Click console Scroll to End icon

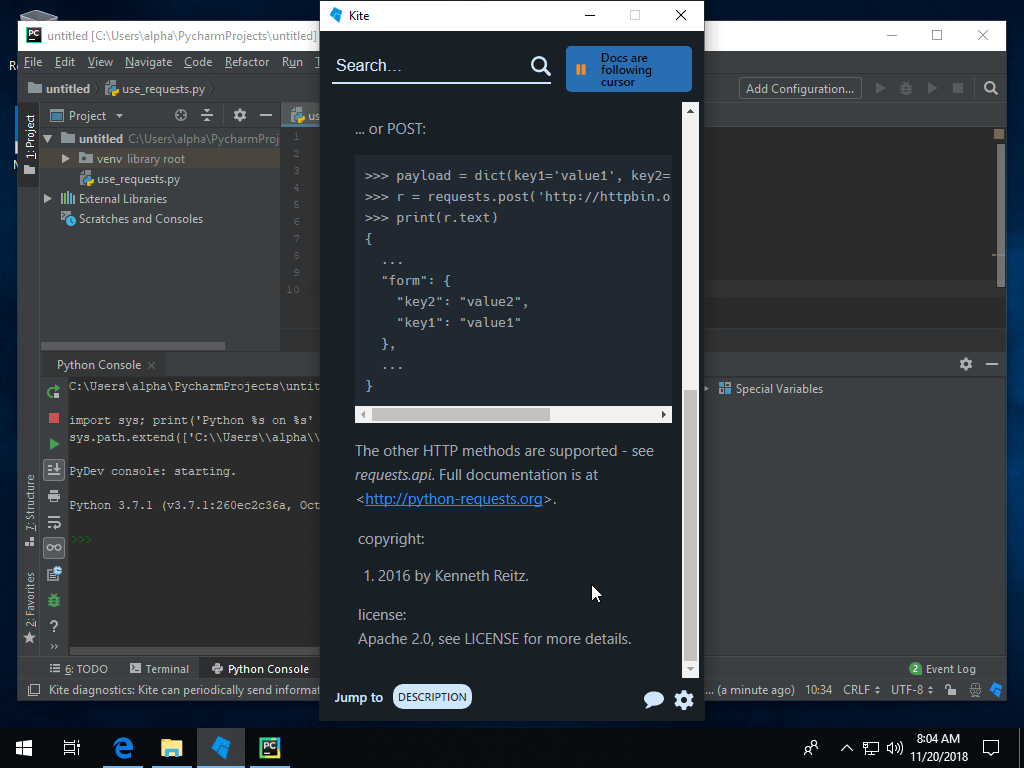(54, 470)
